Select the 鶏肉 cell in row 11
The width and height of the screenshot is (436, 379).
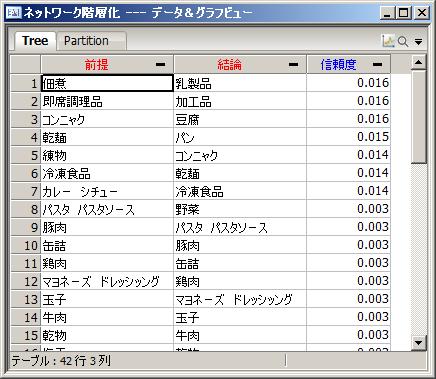(107, 263)
